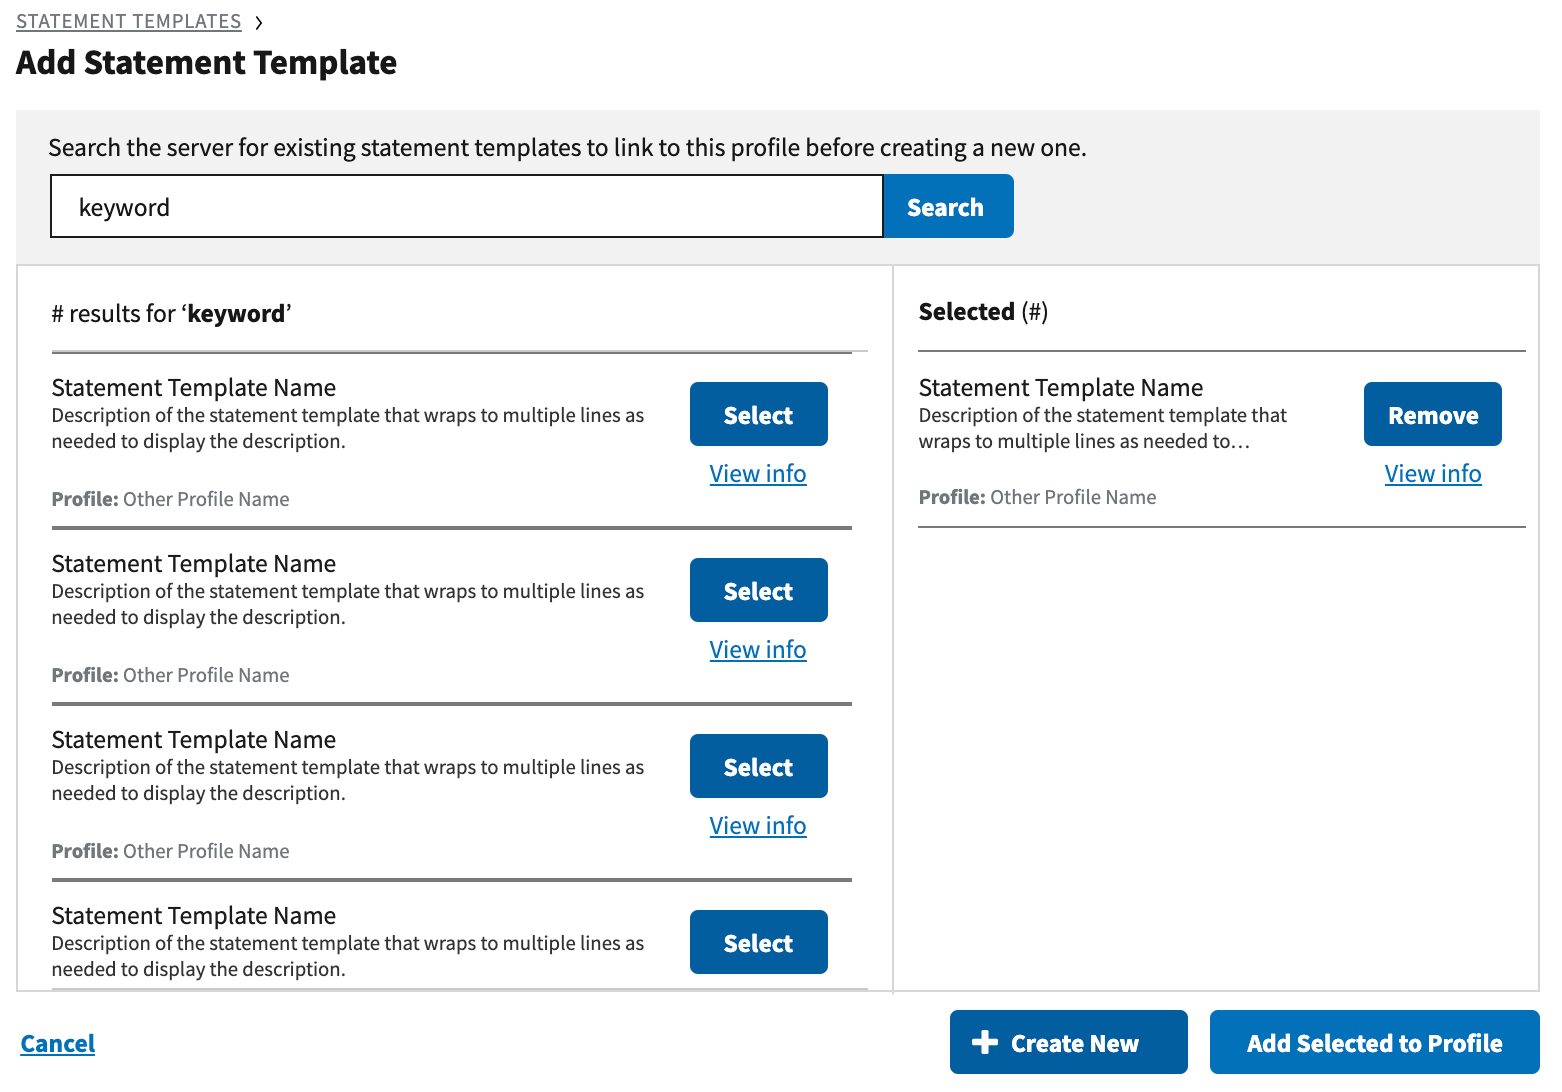
Task: View info for the third search result
Action: pyautogui.click(x=757, y=826)
